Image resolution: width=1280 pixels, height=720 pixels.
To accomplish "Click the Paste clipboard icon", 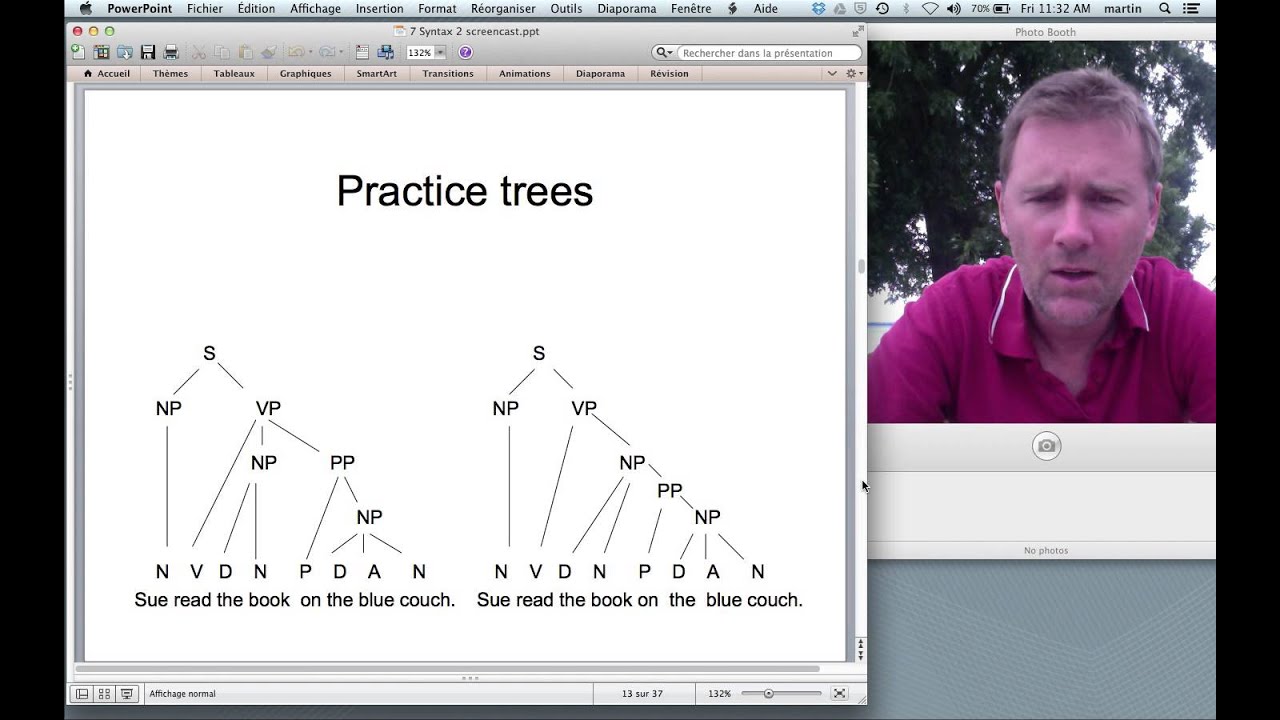I will (245, 52).
